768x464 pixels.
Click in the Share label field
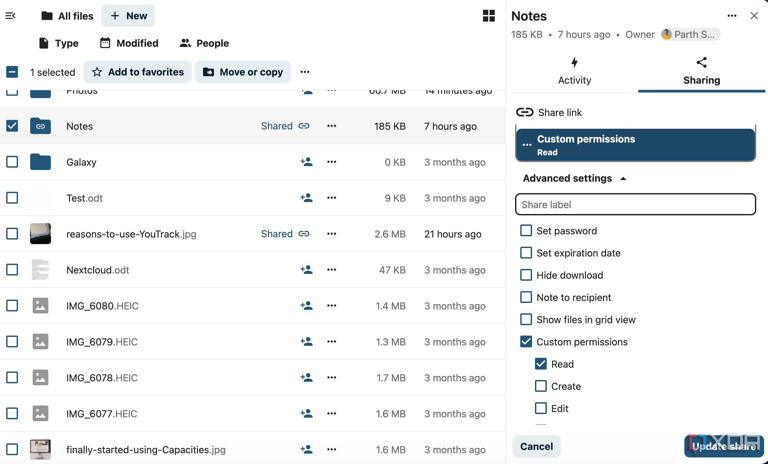pos(635,204)
